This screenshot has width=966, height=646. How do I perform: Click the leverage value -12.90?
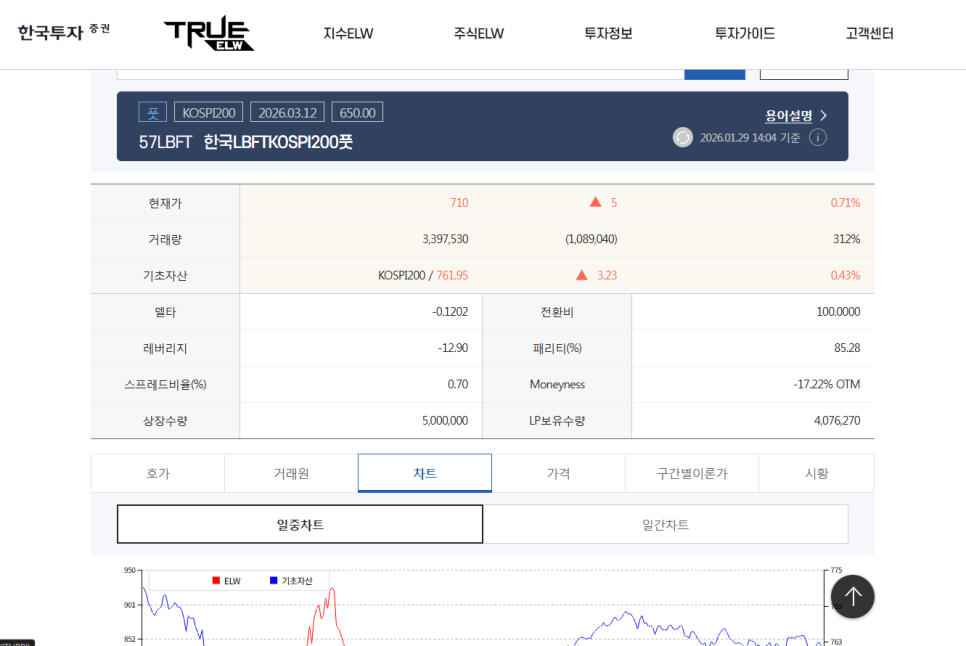click(x=453, y=348)
